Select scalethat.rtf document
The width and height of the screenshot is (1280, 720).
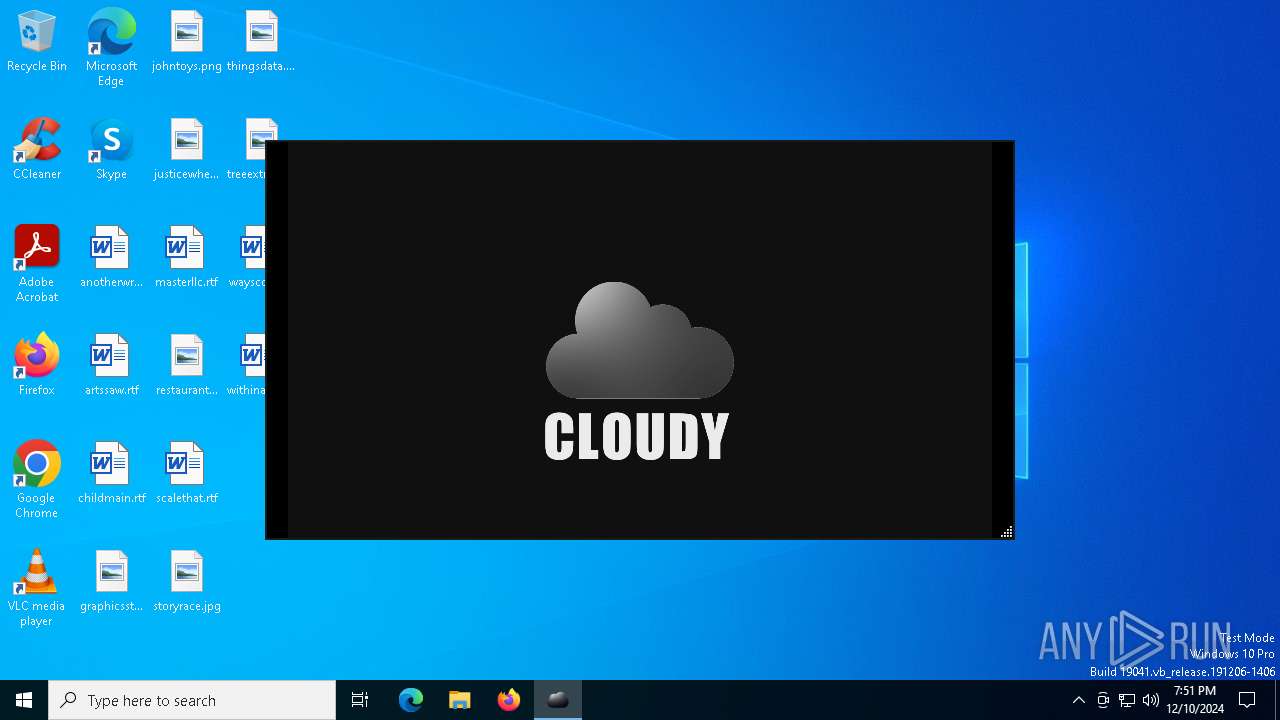[x=187, y=474]
